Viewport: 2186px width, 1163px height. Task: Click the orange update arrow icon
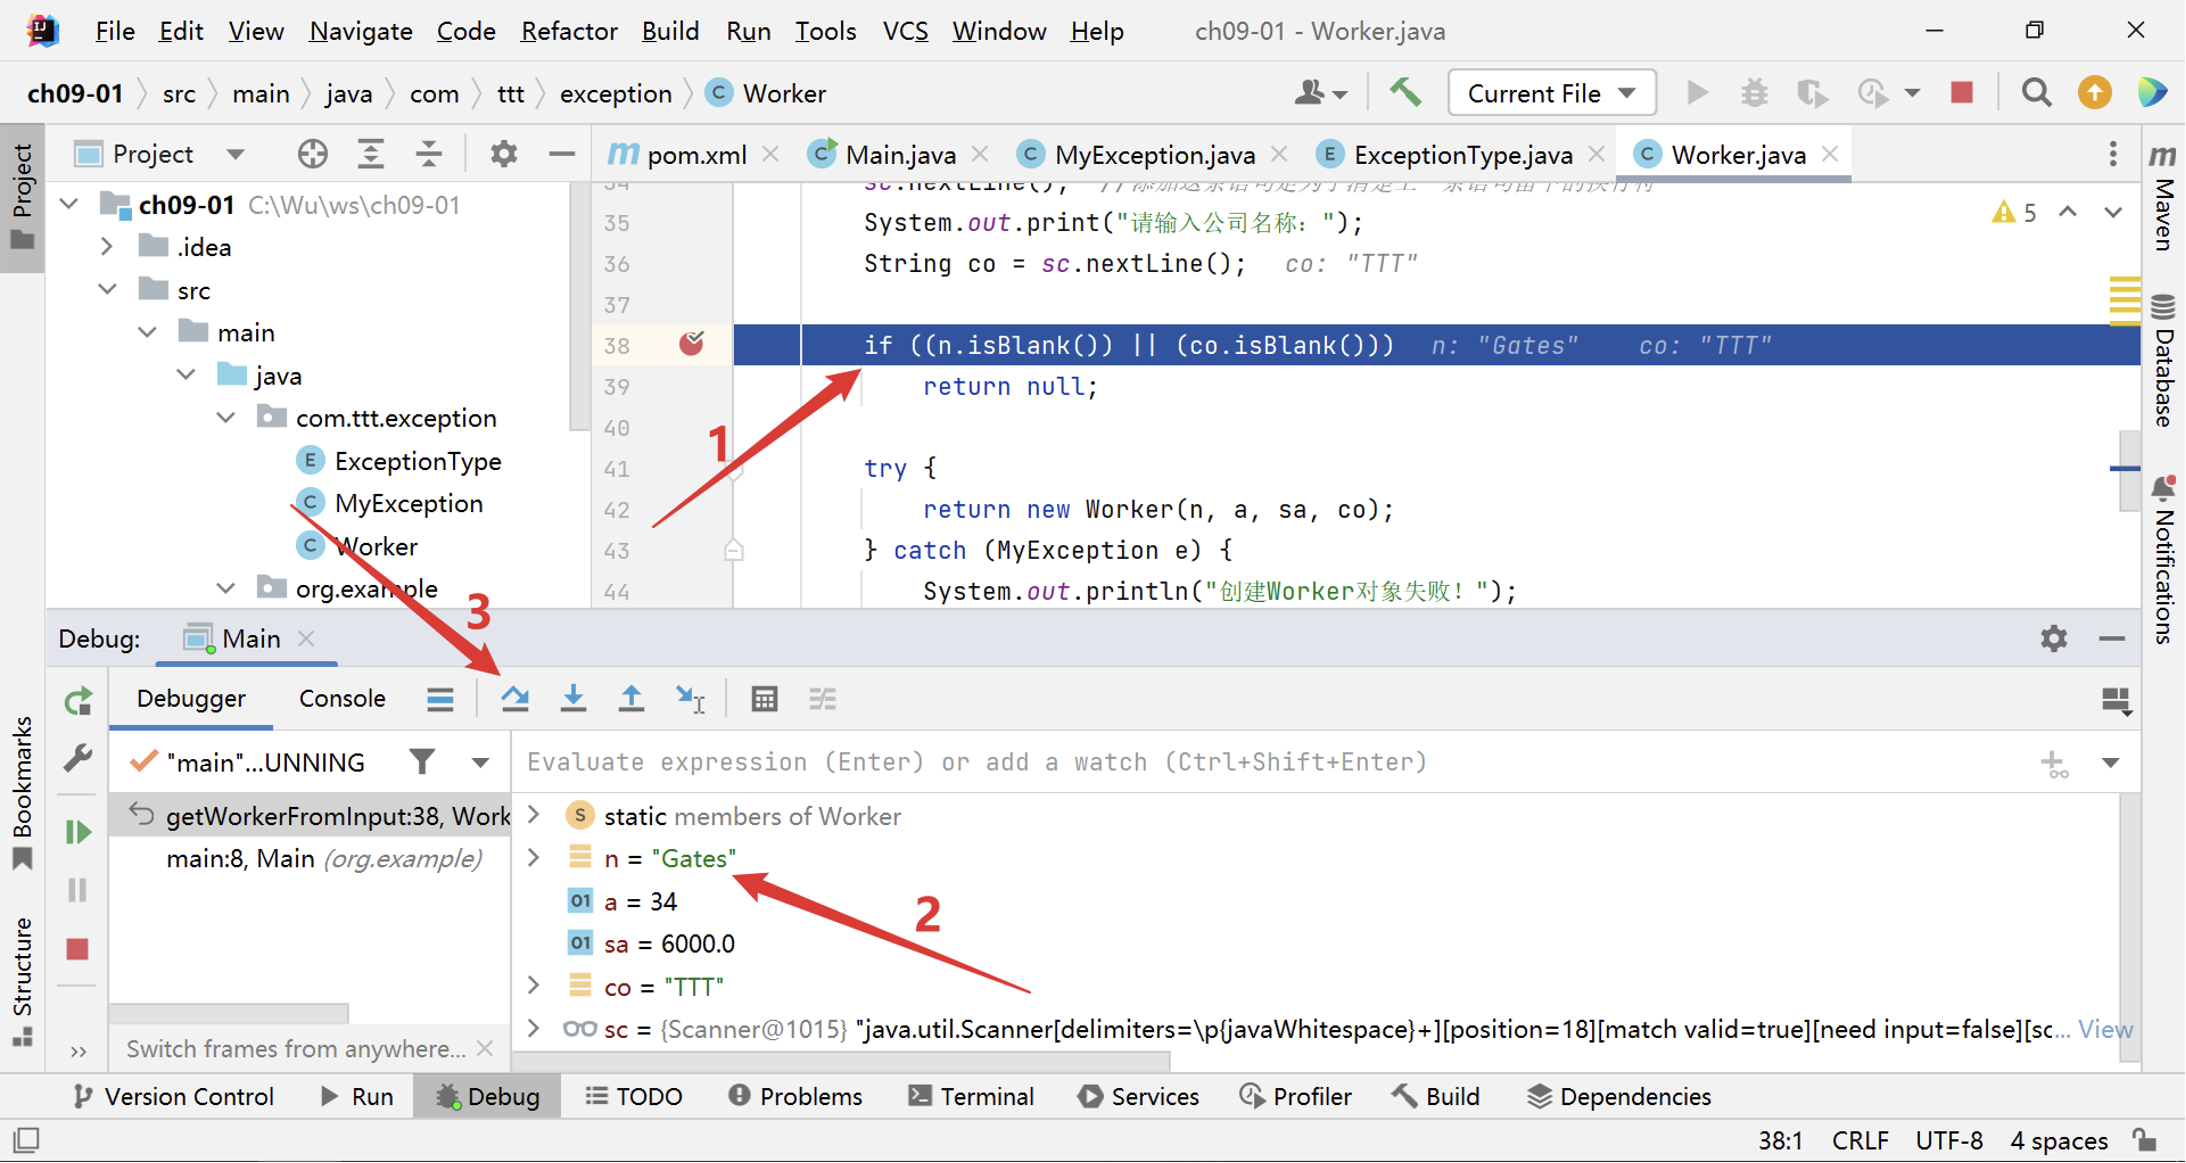click(x=2094, y=93)
